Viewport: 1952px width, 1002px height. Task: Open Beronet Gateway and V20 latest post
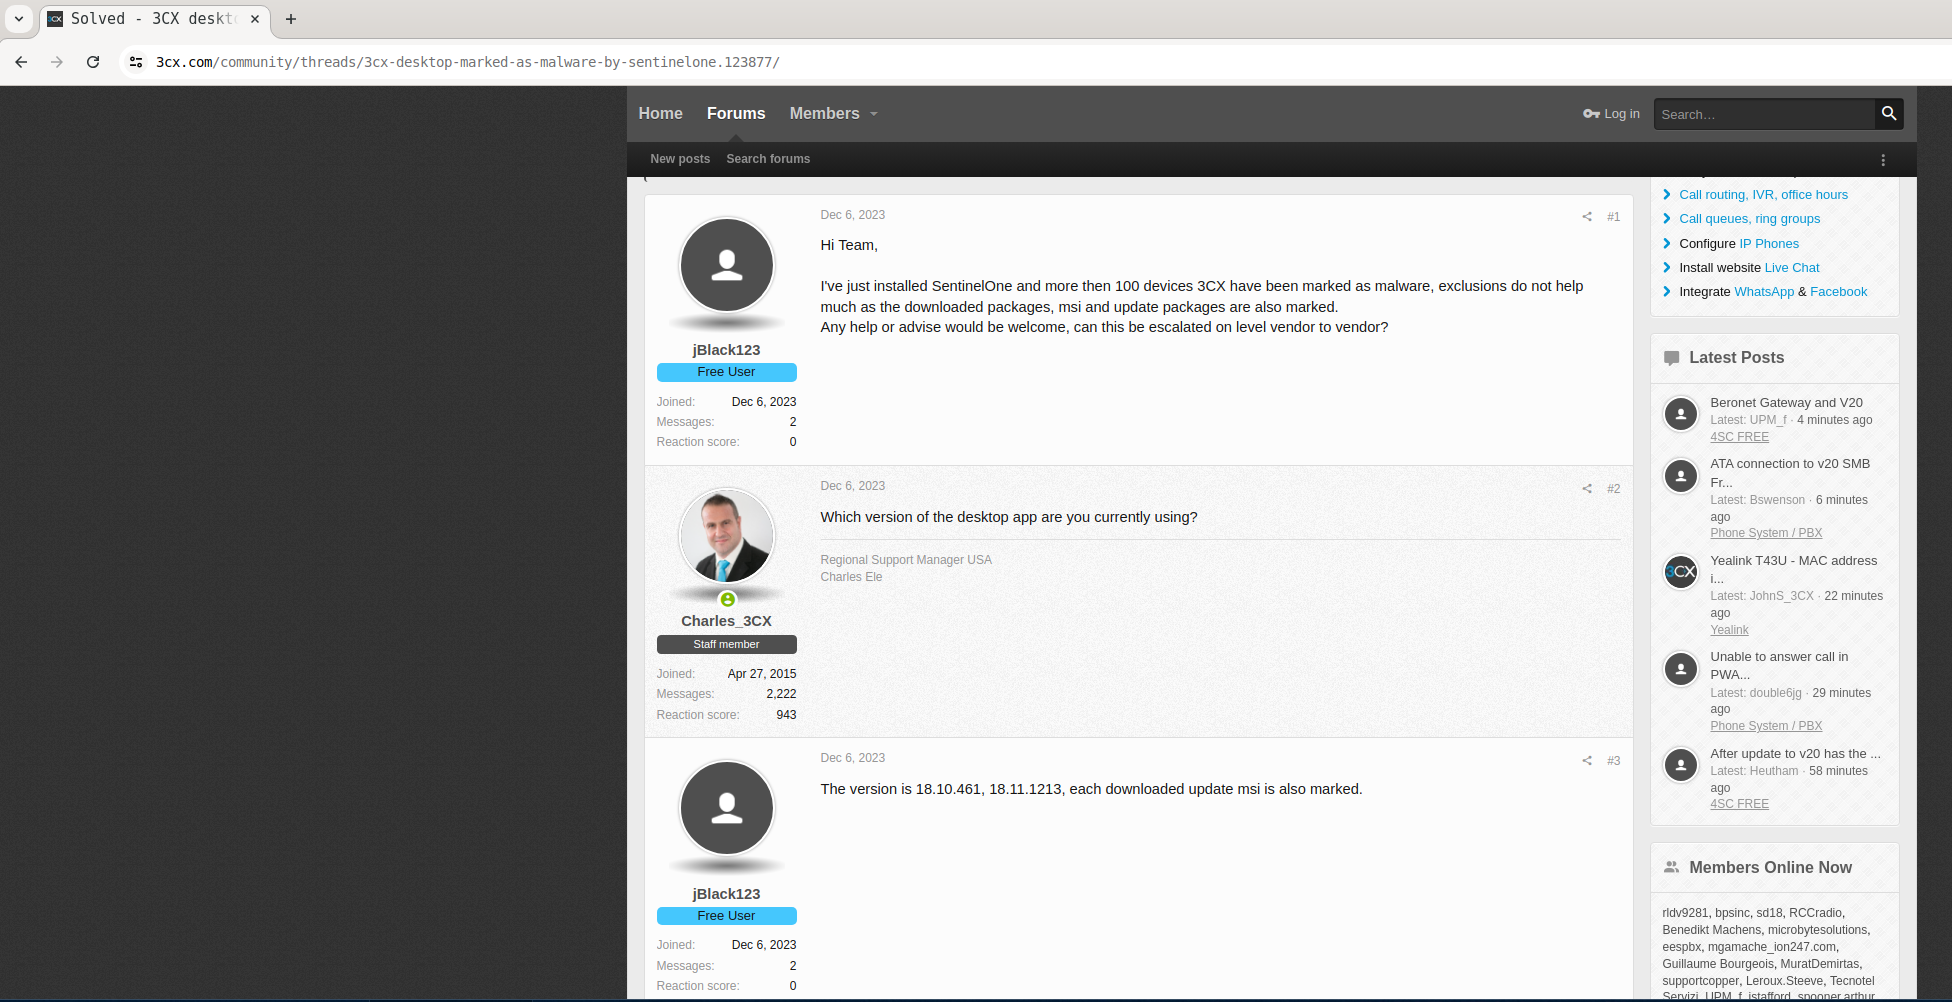click(1785, 403)
